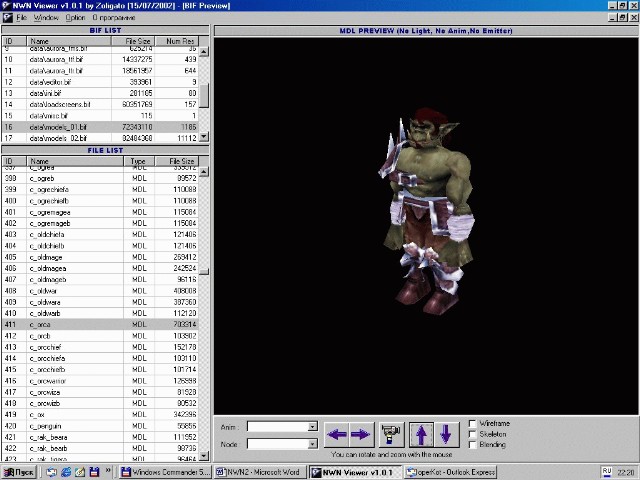The width and height of the screenshot is (640, 480).
Task: Open the Option menu
Action: pos(75,18)
